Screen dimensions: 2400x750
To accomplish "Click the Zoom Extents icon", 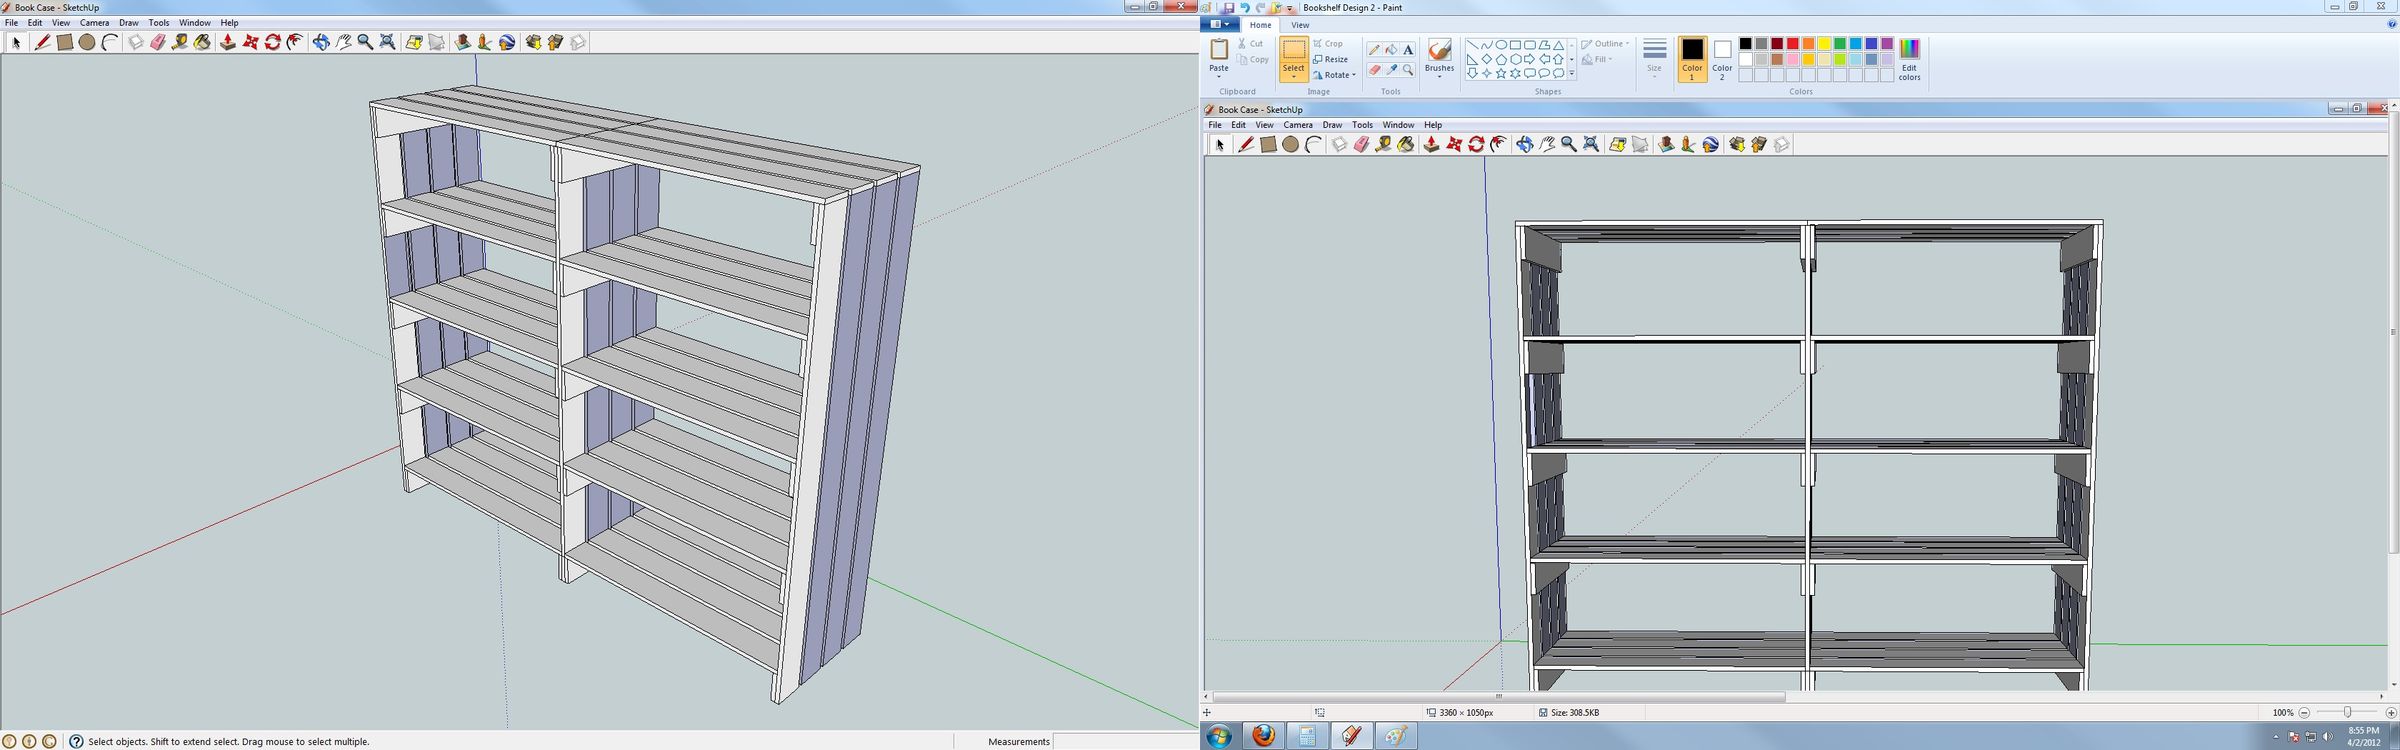I will click(x=387, y=42).
